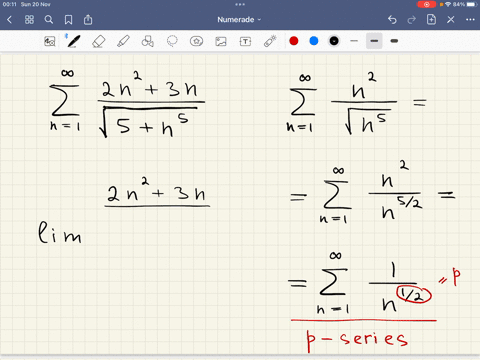Tap the 00:11 clock in the status bar
The image size is (480, 360).
tap(9, 4)
